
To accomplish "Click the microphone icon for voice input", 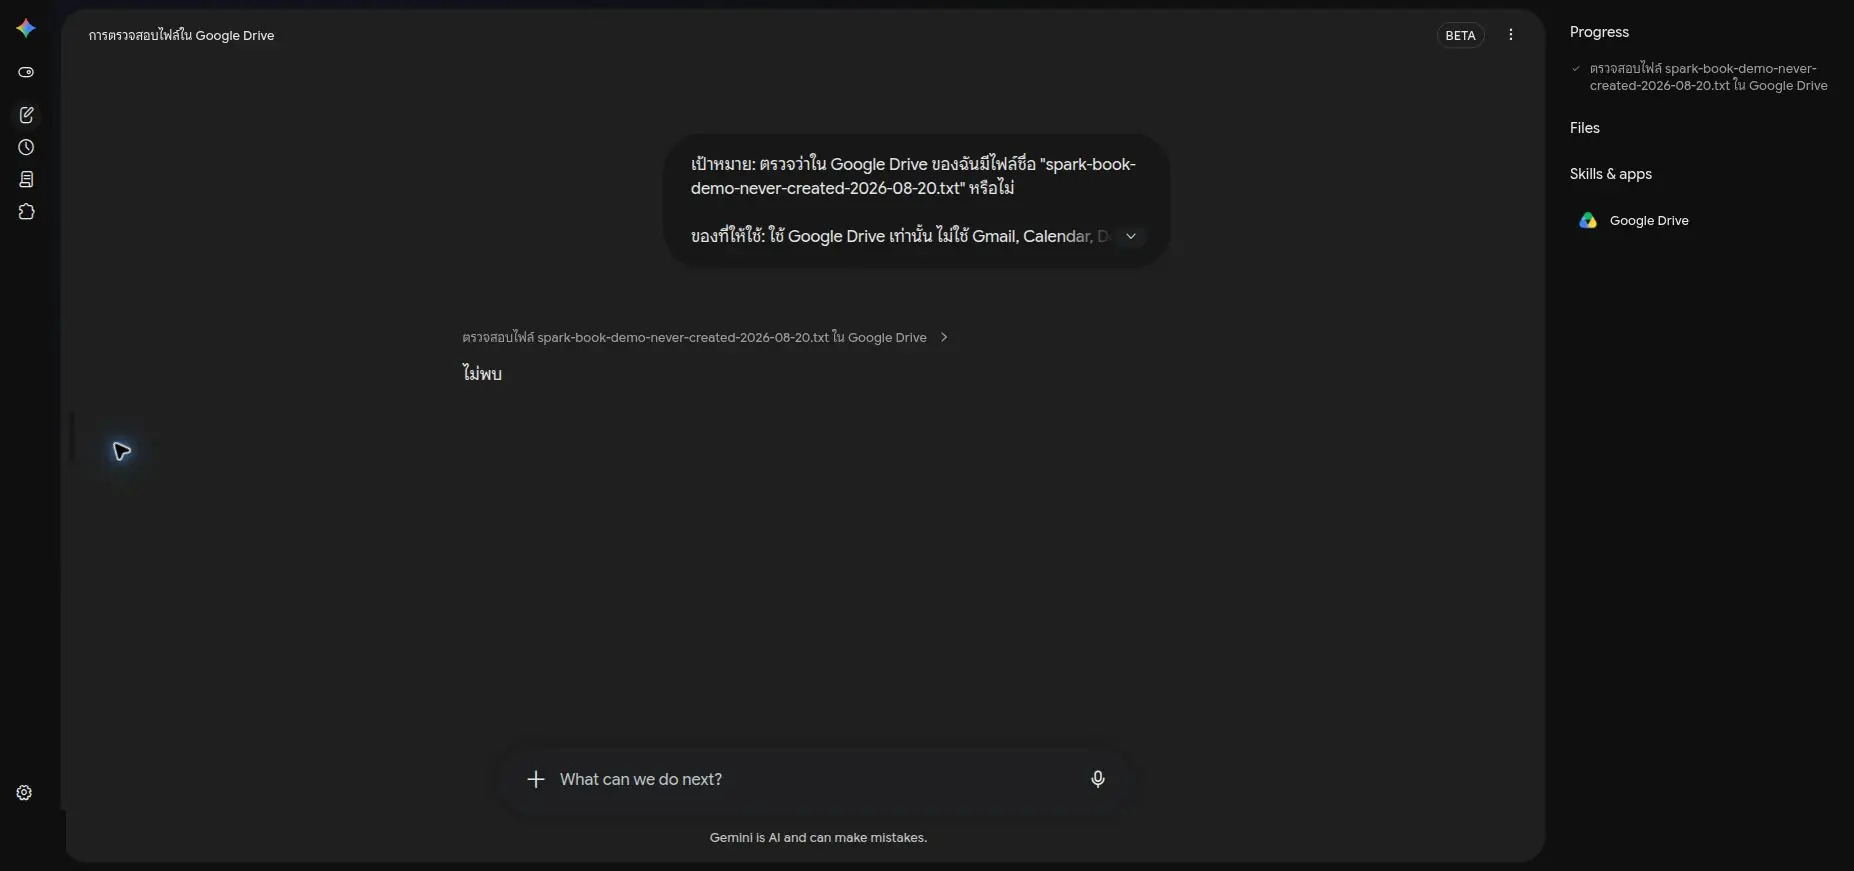I will click(x=1098, y=779).
